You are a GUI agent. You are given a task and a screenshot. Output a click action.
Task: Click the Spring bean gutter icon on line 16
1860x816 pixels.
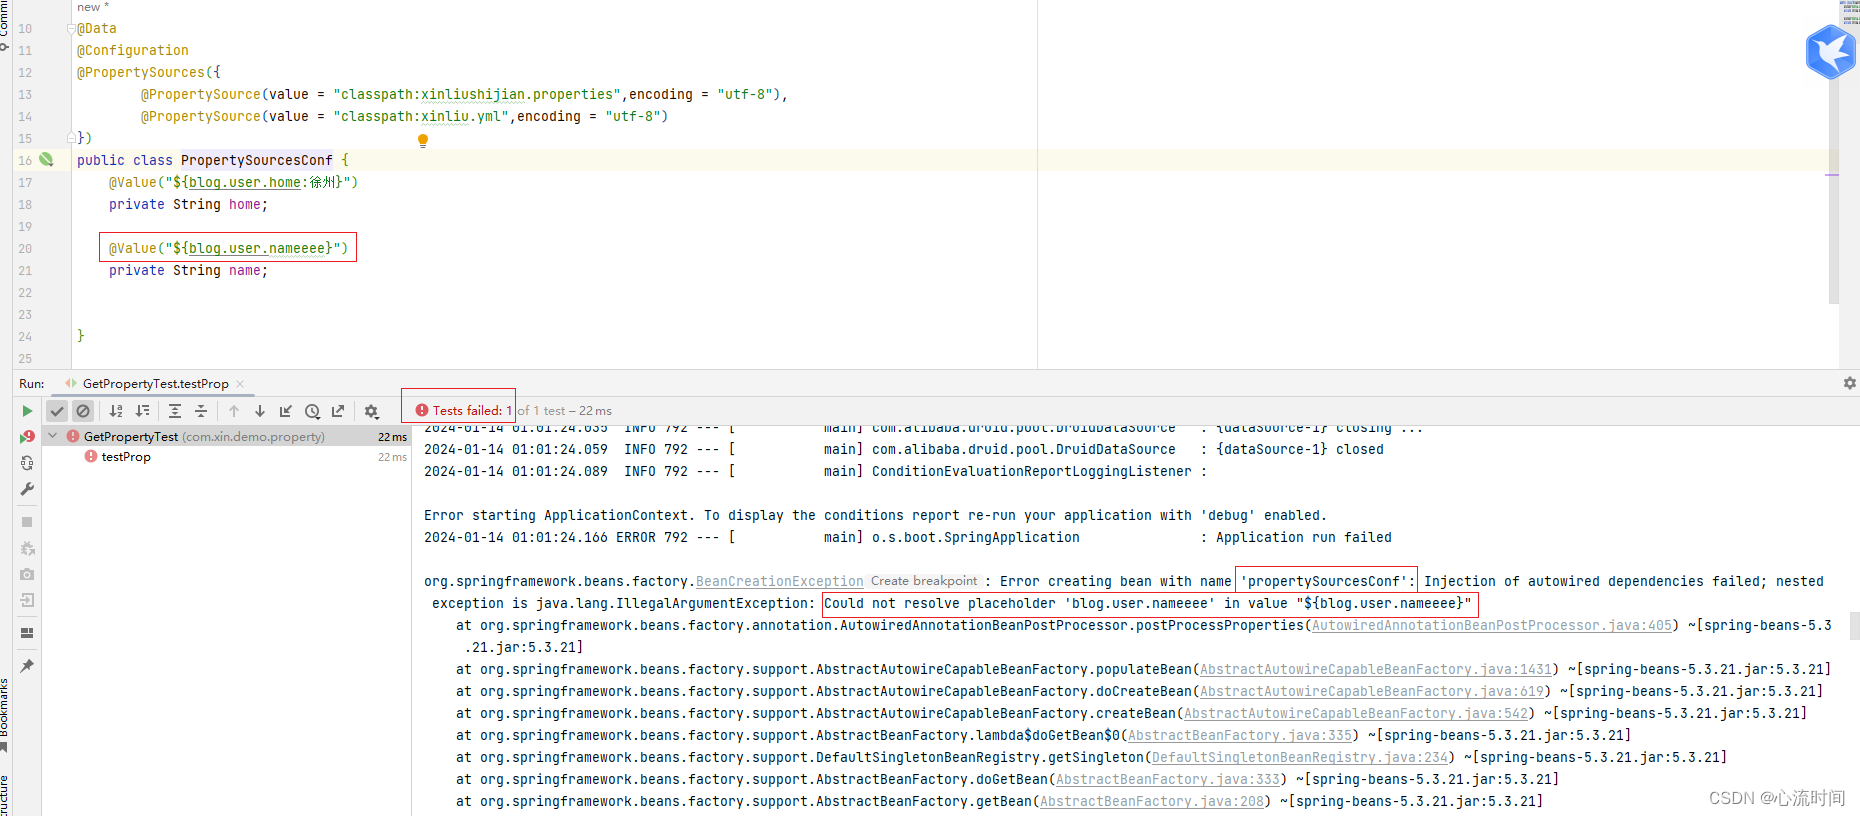[x=46, y=160]
